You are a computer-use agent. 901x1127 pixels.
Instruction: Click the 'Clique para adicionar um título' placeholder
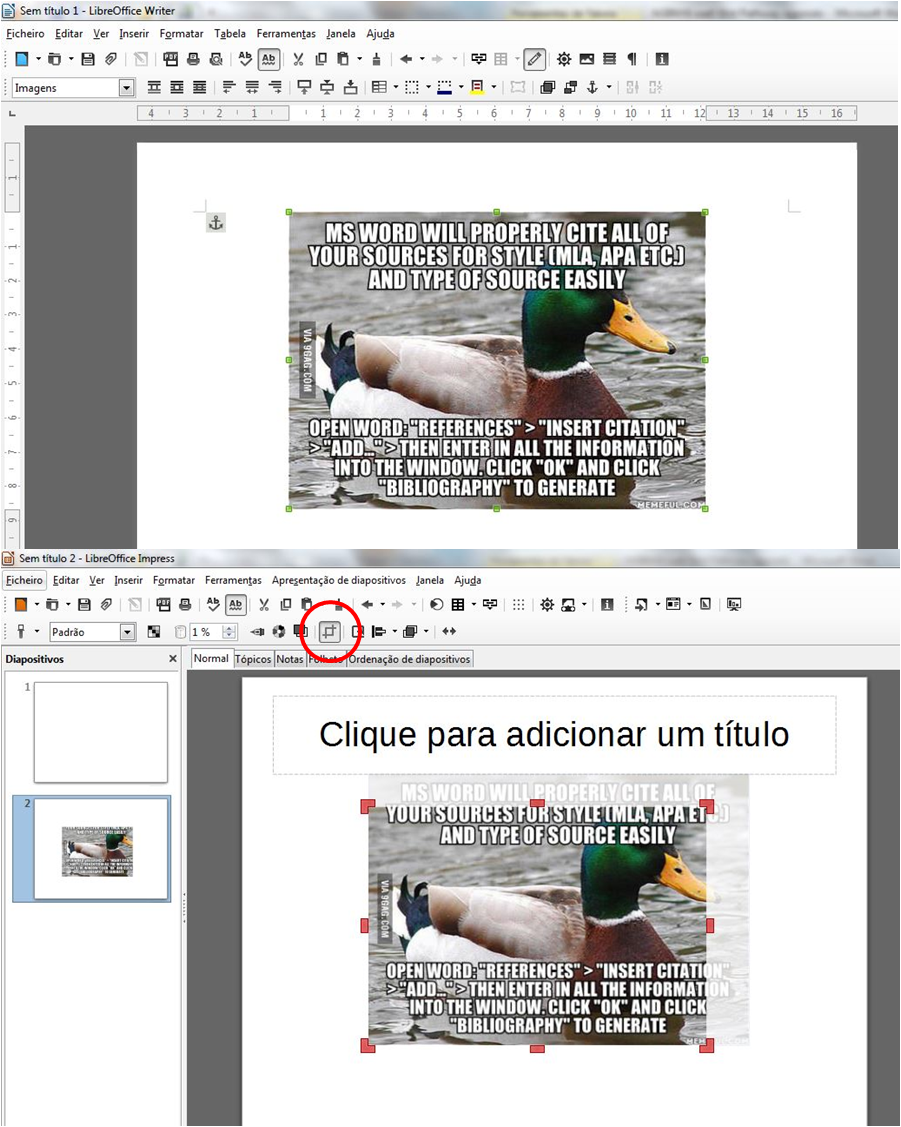554,735
